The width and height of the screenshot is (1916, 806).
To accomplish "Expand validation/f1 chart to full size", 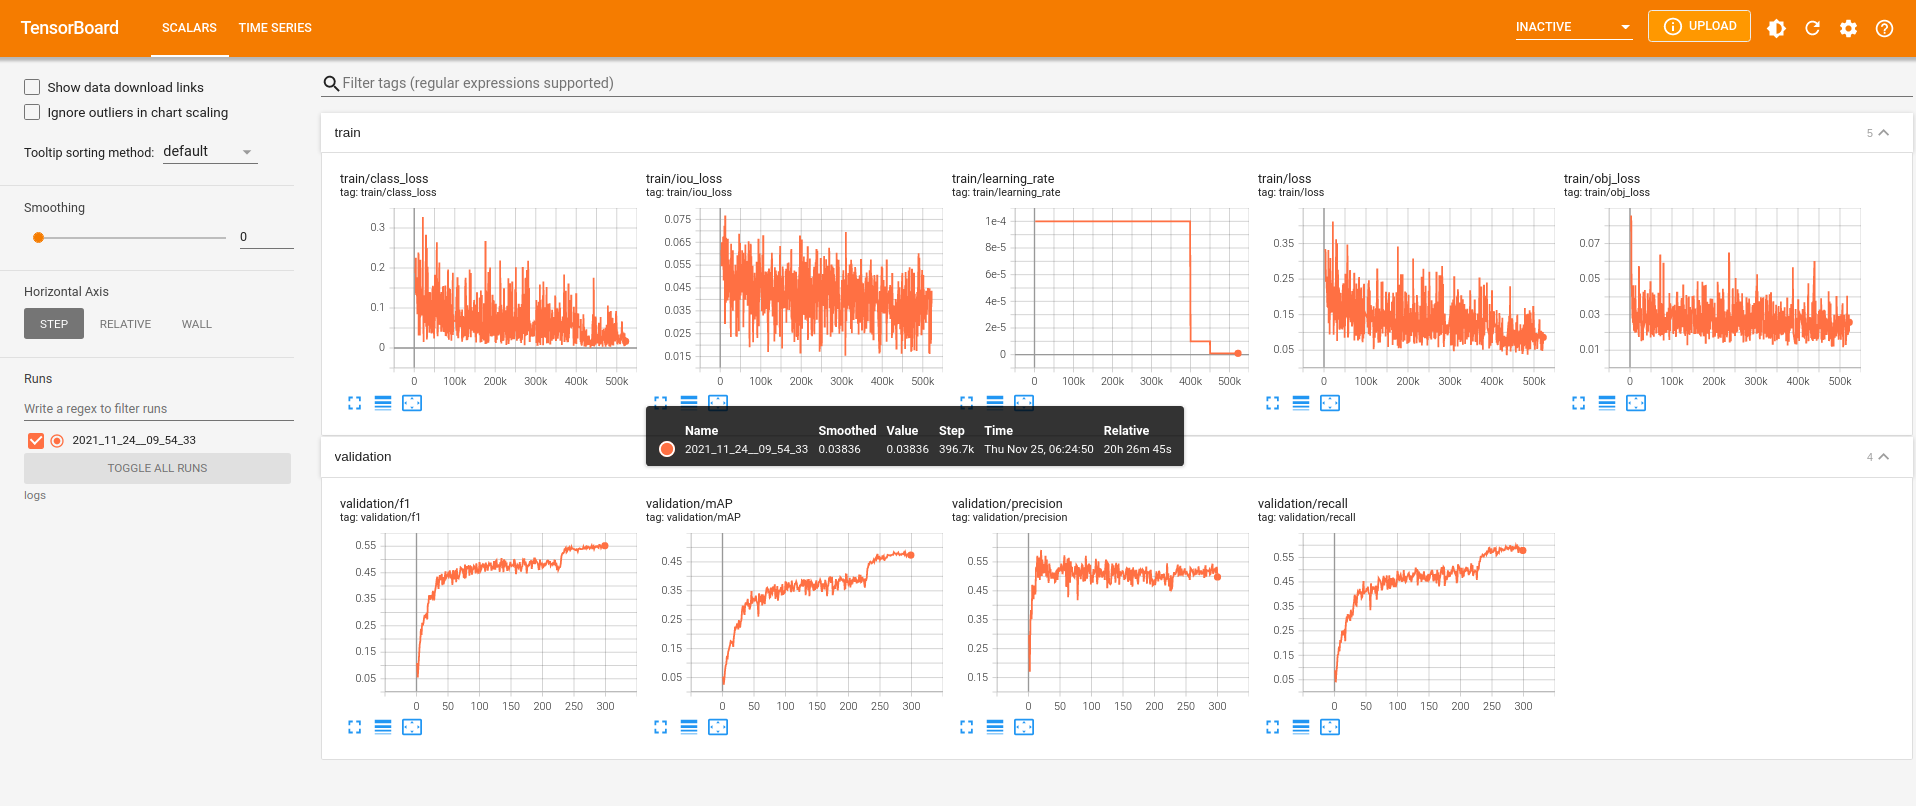I will tap(354, 727).
